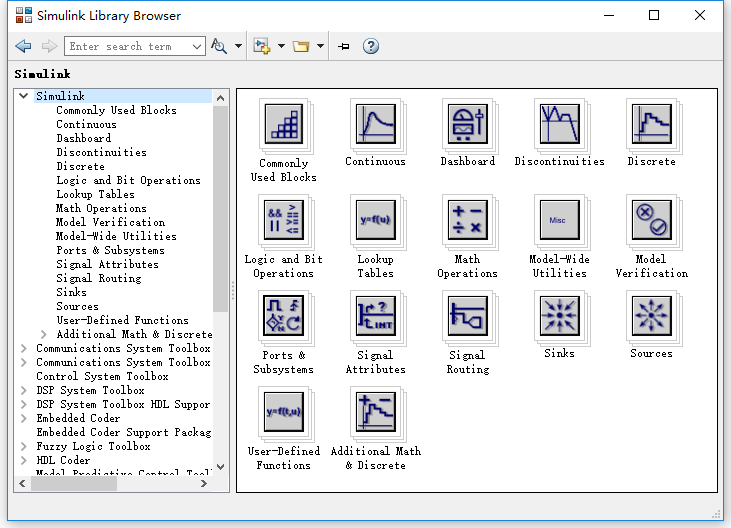The image size is (731, 528).
Task: Select Model Verification in the tree
Action: pyautogui.click(x=110, y=222)
